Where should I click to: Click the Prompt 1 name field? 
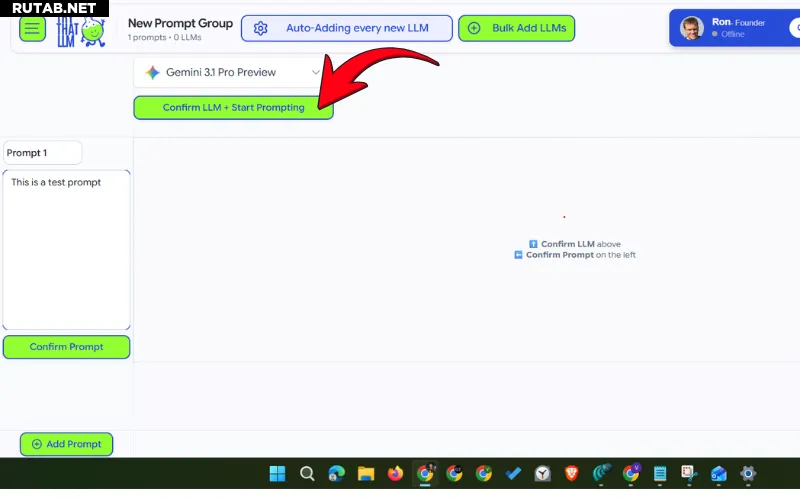click(x=42, y=153)
